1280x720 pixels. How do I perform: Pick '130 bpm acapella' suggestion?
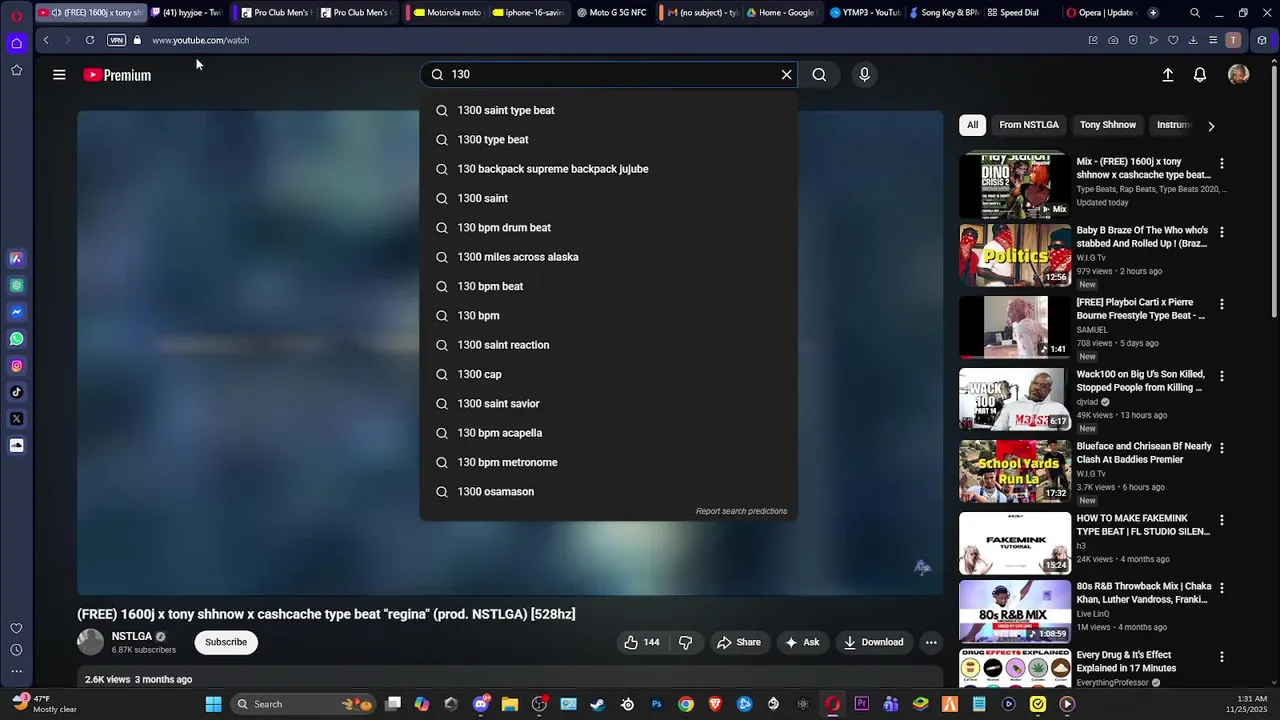[x=608, y=433]
